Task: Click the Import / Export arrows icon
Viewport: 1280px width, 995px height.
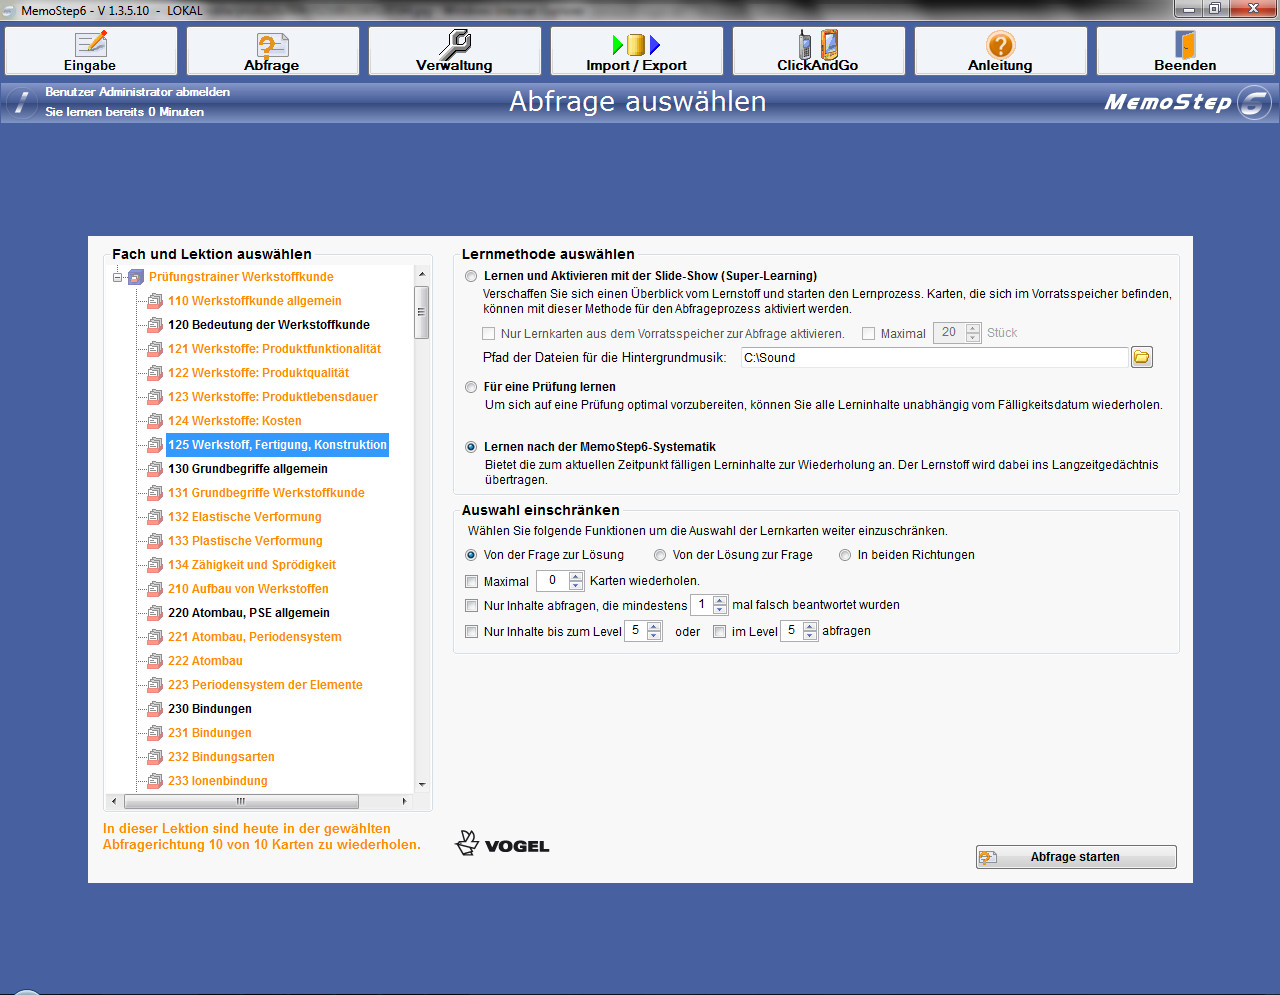Action: (x=636, y=45)
